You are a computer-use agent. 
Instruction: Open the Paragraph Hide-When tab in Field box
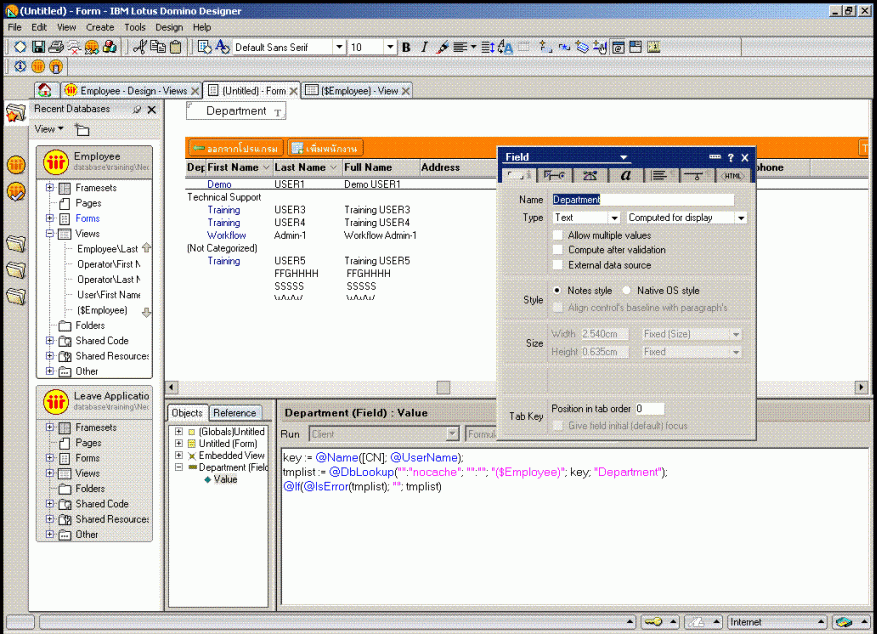tap(694, 176)
